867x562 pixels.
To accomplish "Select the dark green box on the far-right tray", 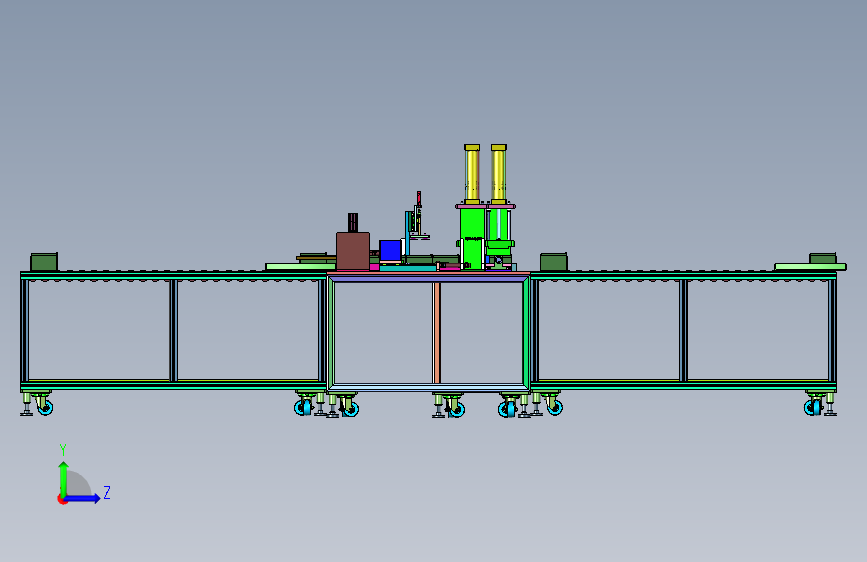I will 823,258.
